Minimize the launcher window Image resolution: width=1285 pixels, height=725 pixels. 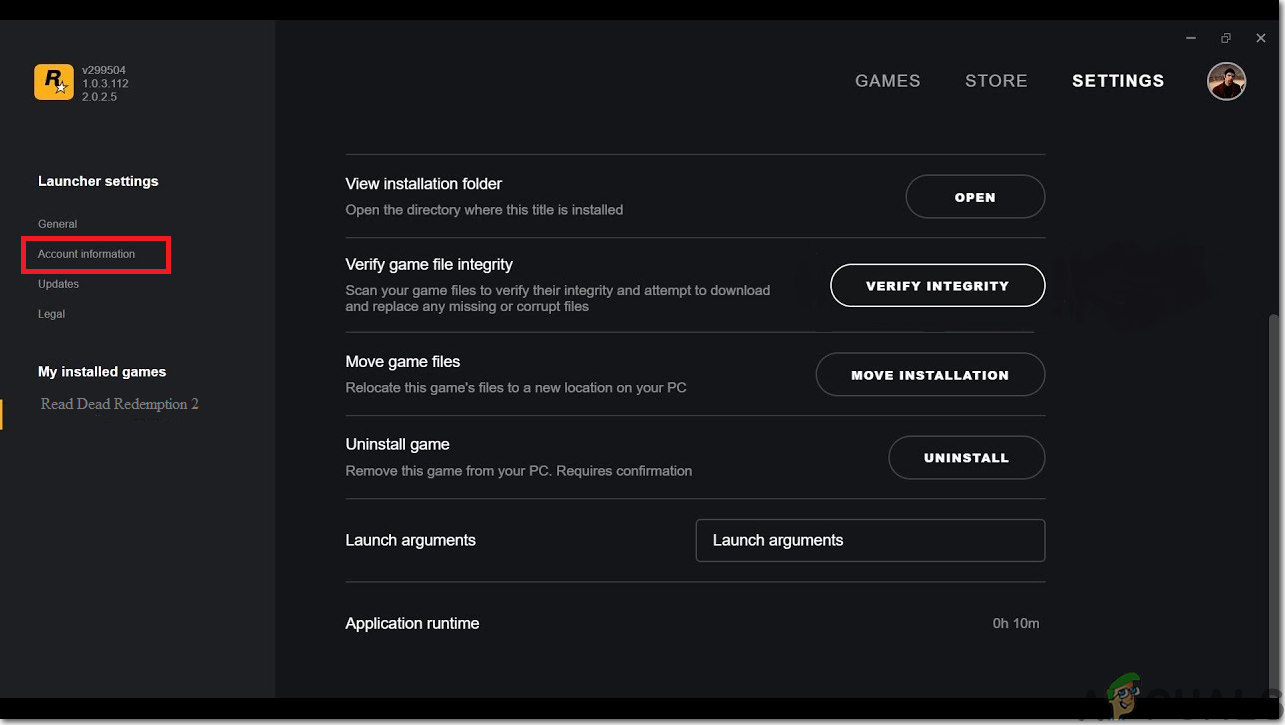(1191, 38)
